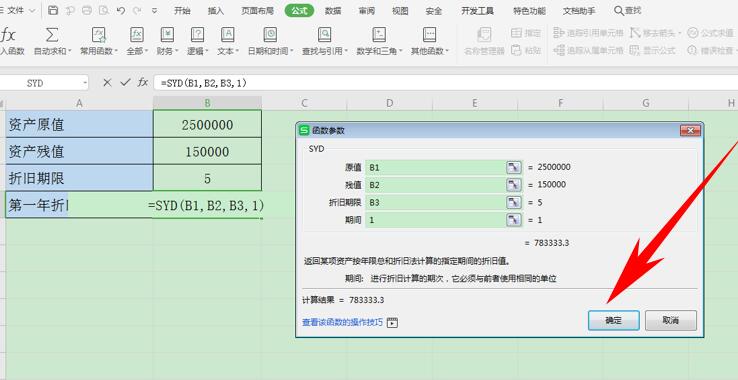The height and width of the screenshot is (380, 738).
Task: Select column D header
Action: (389, 103)
